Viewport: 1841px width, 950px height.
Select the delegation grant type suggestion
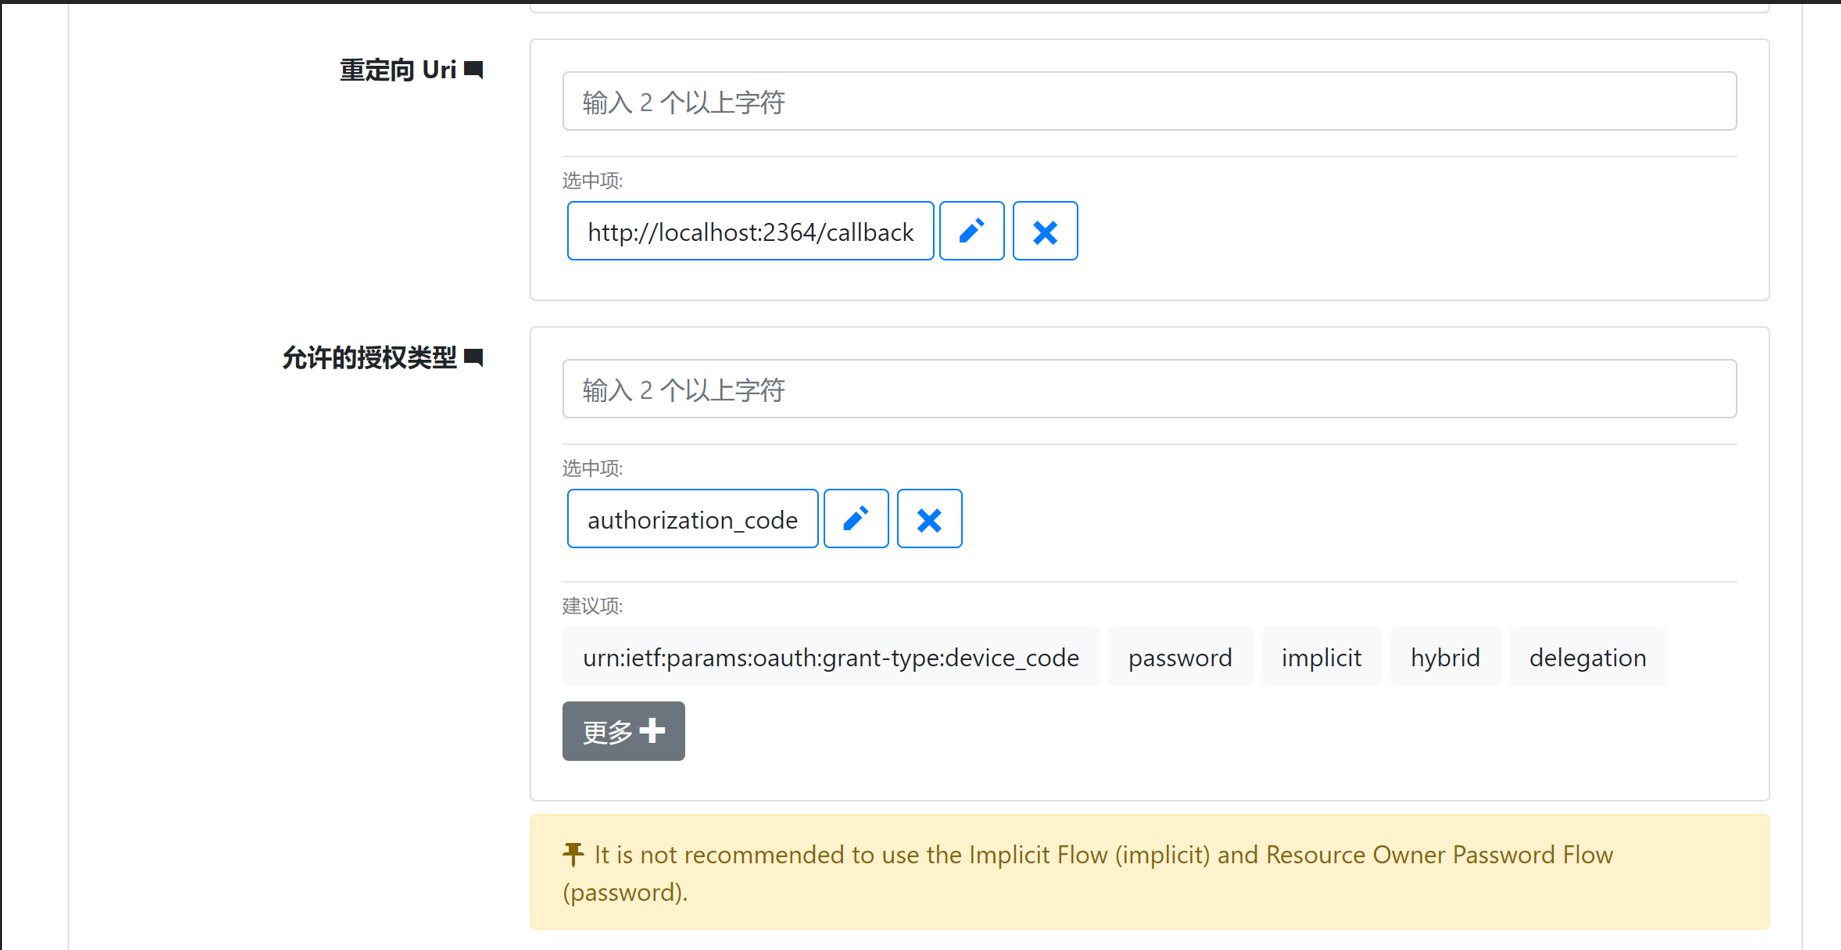[x=1587, y=657]
